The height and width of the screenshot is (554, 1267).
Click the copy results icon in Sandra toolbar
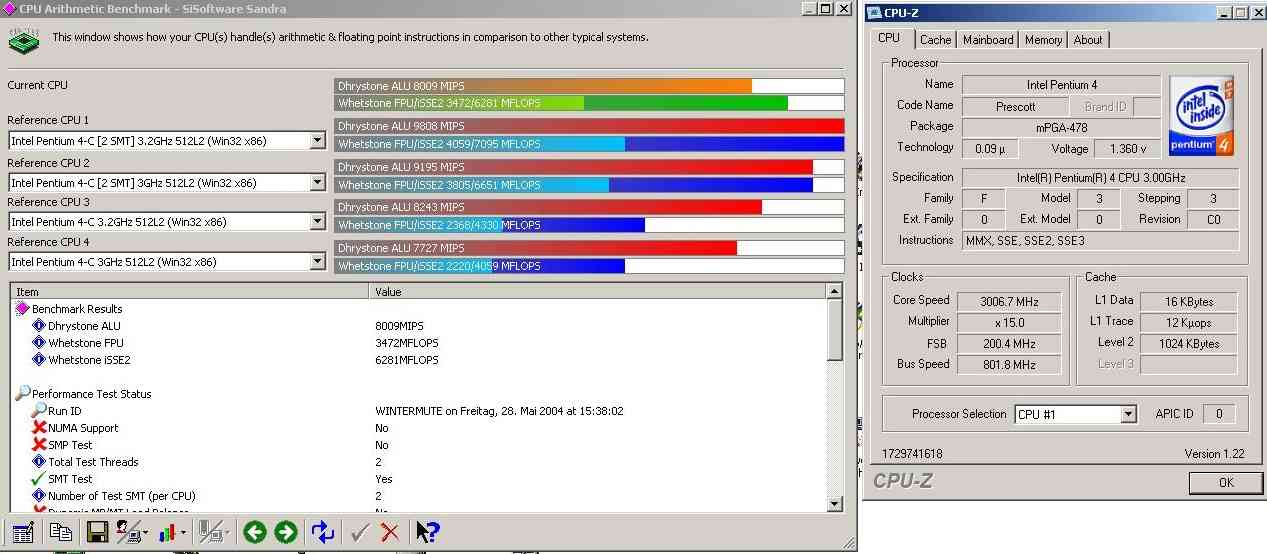(x=61, y=532)
